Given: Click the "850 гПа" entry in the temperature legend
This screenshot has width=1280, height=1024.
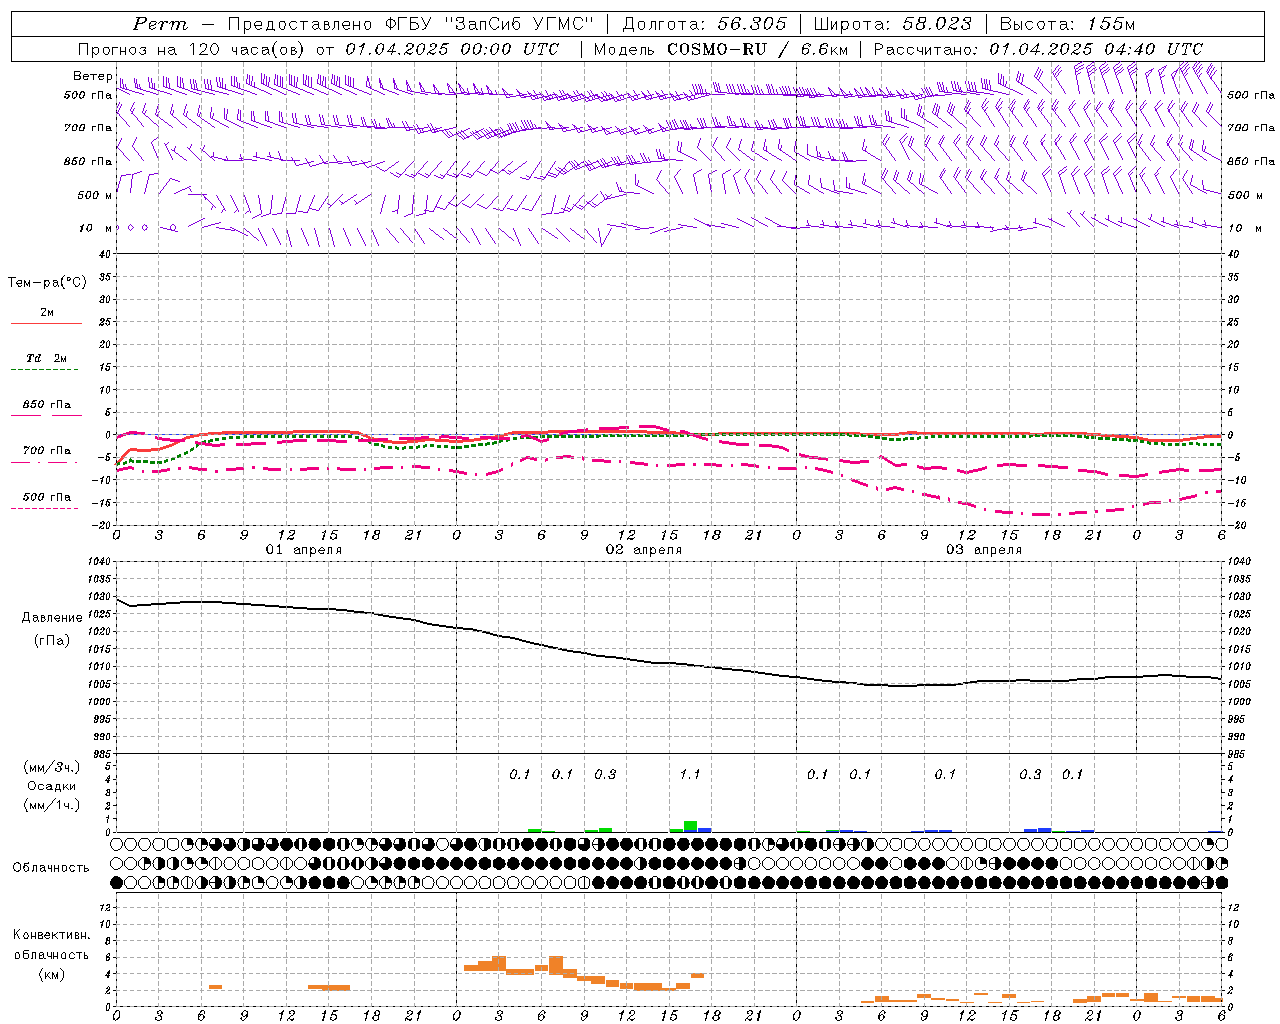Looking at the screenshot, I should pyautogui.click(x=47, y=405).
